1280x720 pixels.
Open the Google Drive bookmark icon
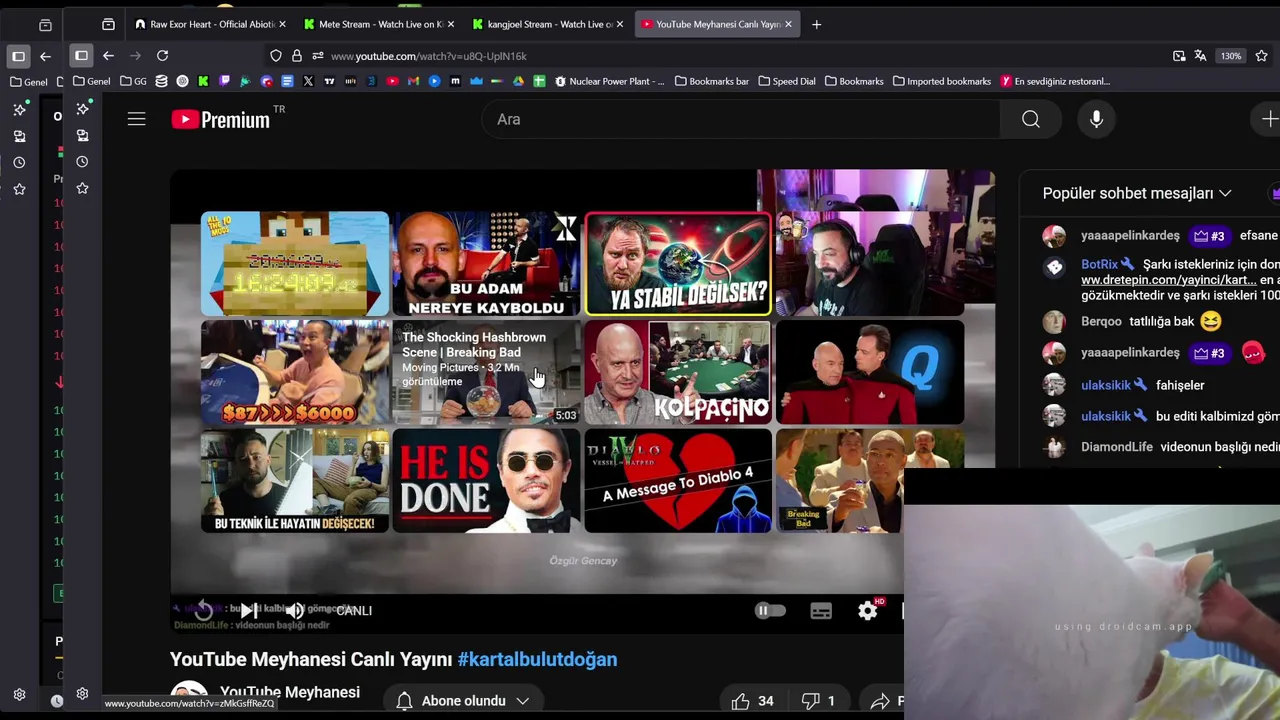pos(518,81)
